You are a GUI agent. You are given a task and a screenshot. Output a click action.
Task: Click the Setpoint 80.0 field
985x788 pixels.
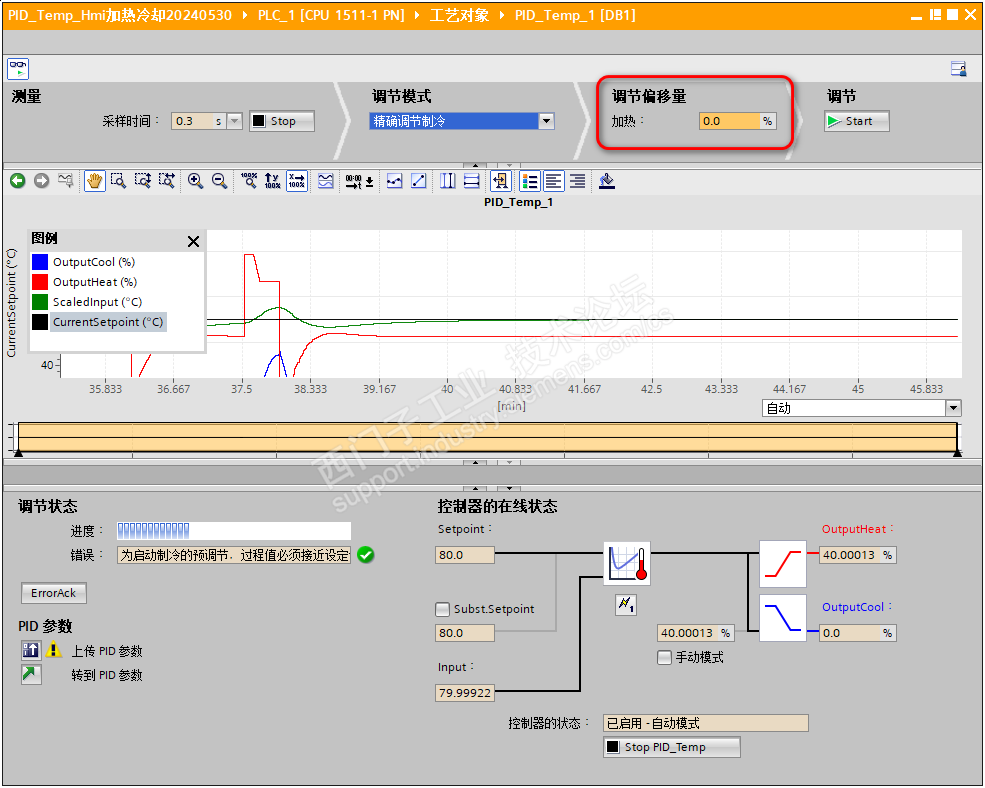pyautogui.click(x=464, y=555)
